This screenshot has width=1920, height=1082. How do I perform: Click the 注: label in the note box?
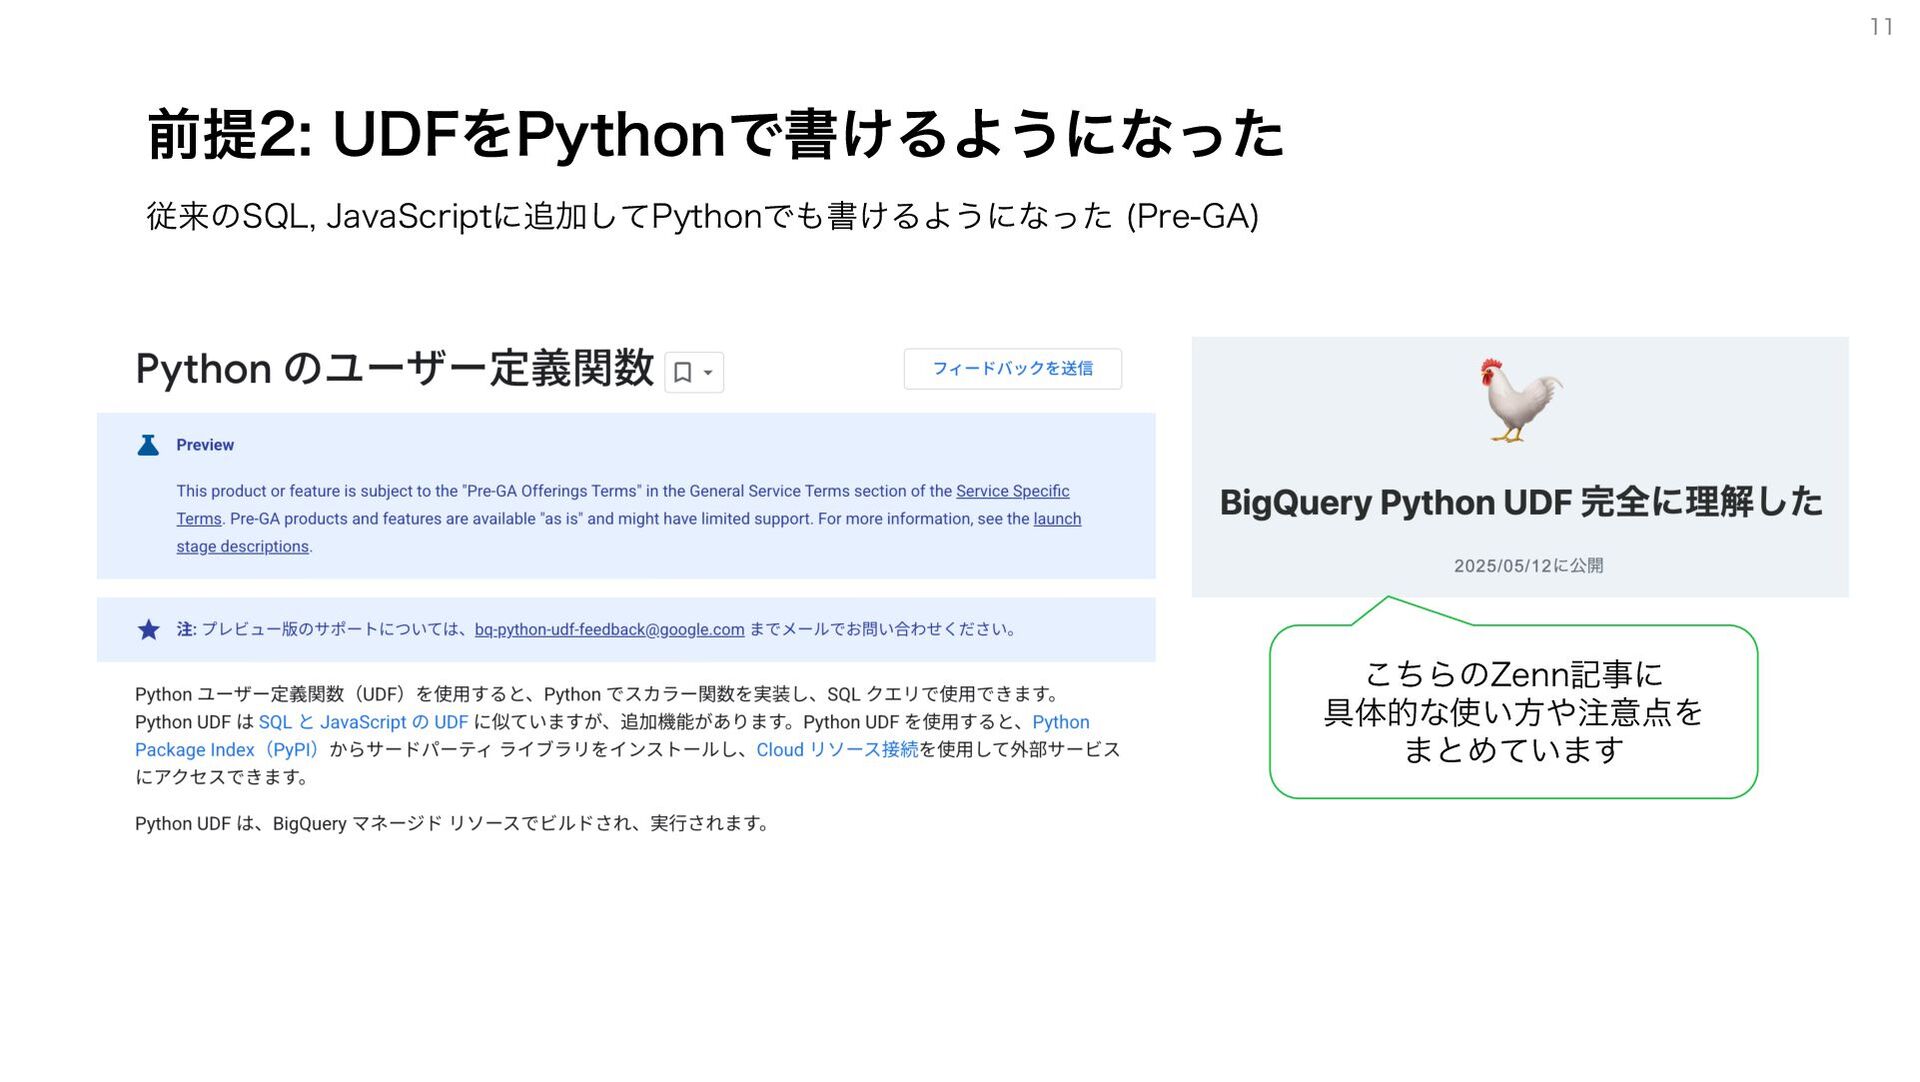tap(186, 629)
